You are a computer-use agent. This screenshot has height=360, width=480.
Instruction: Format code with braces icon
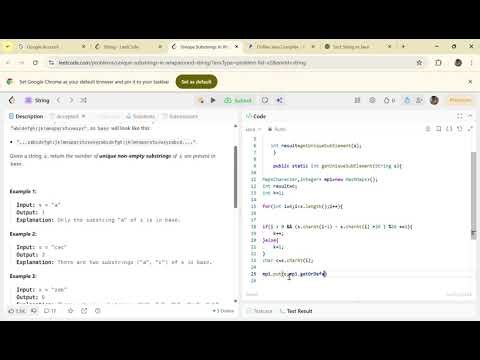[449, 129]
